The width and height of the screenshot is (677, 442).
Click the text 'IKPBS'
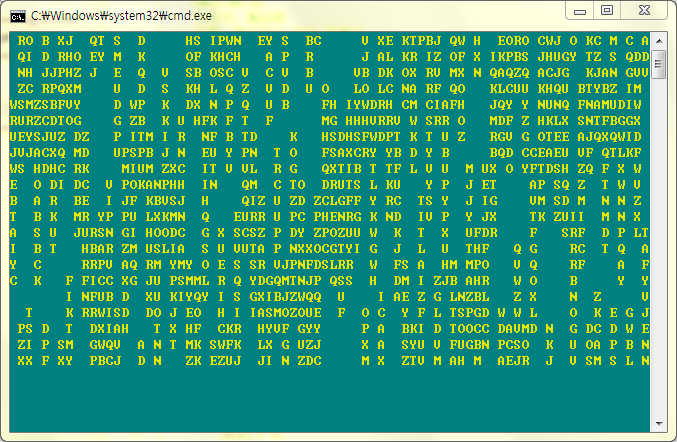click(509, 57)
